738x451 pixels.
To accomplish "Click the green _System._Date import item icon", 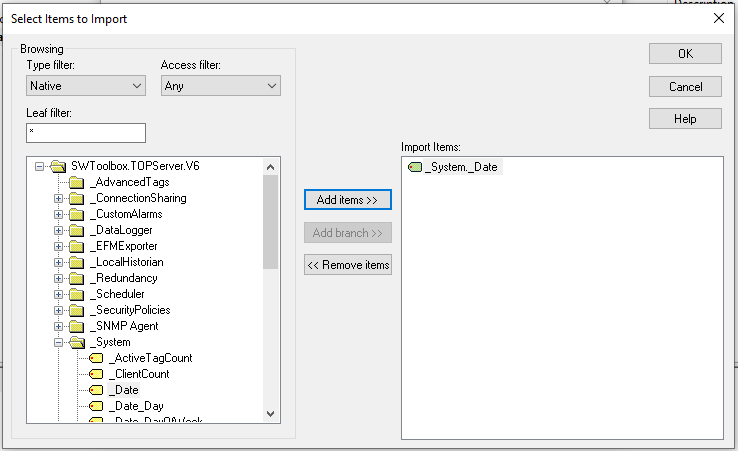I will tap(415, 167).
